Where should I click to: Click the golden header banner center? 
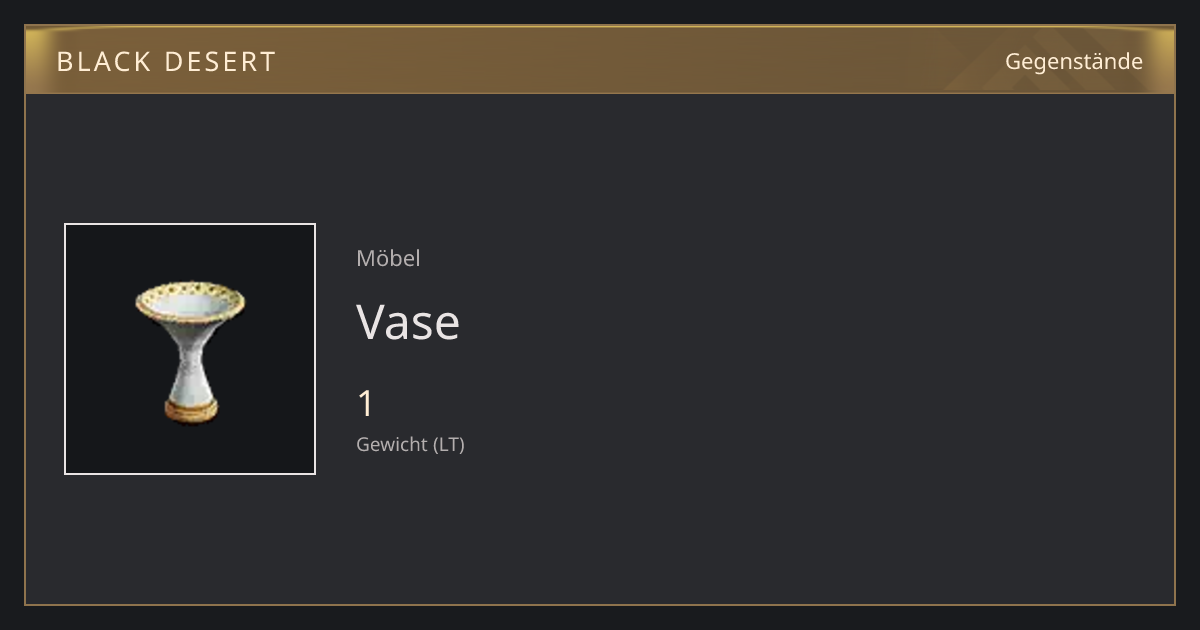pyautogui.click(x=600, y=60)
